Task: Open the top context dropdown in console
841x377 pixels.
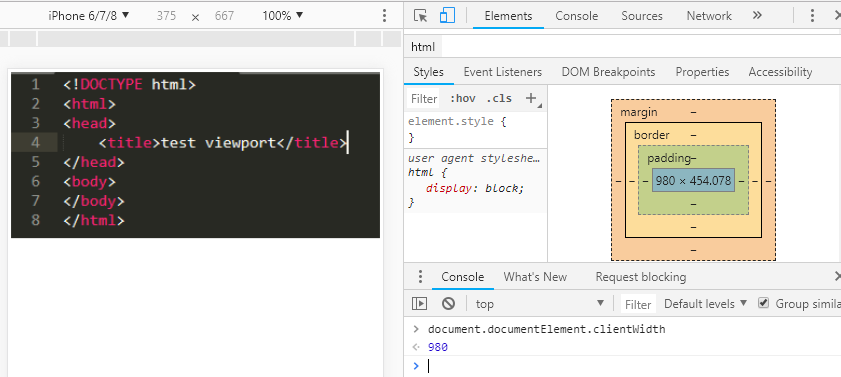Action: (540, 304)
